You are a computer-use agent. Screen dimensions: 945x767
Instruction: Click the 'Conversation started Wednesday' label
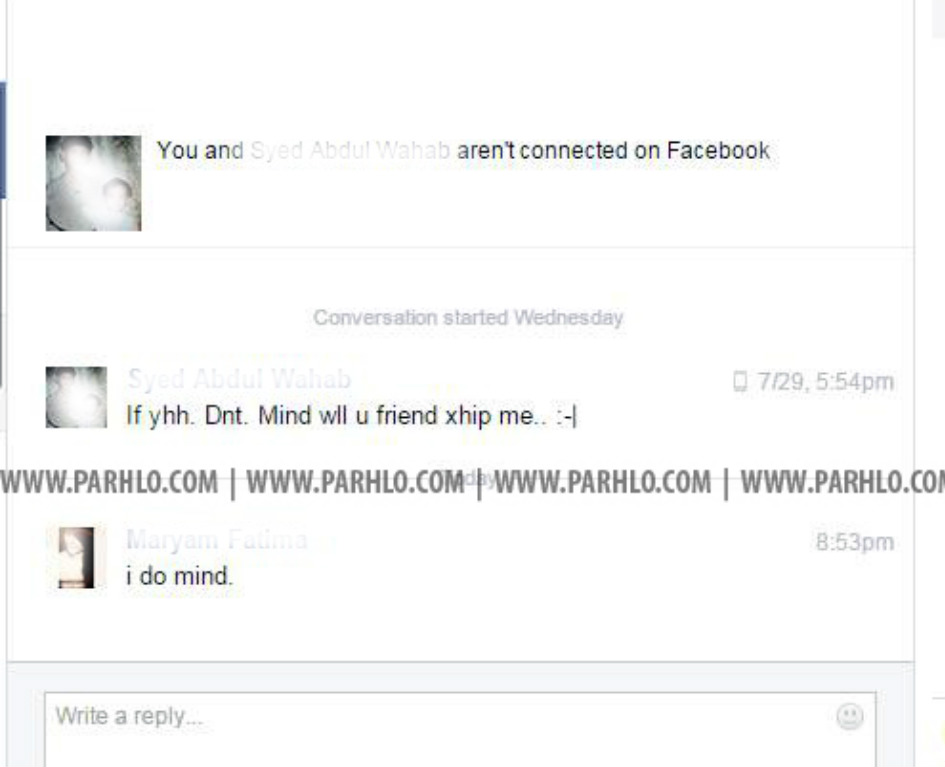click(468, 318)
